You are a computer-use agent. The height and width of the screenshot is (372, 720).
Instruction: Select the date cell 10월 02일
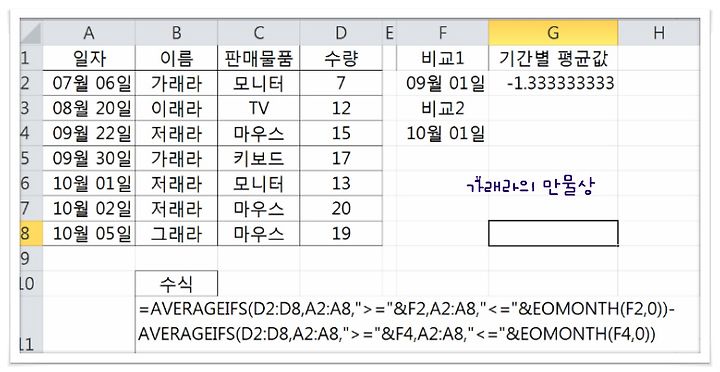pyautogui.click(x=89, y=209)
